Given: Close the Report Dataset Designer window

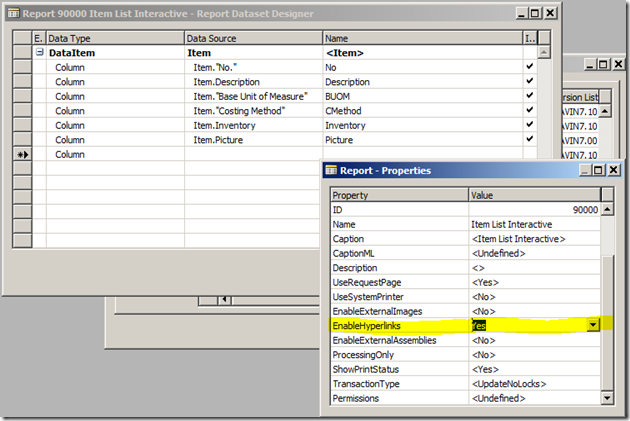Looking at the screenshot, I should [x=550, y=13].
